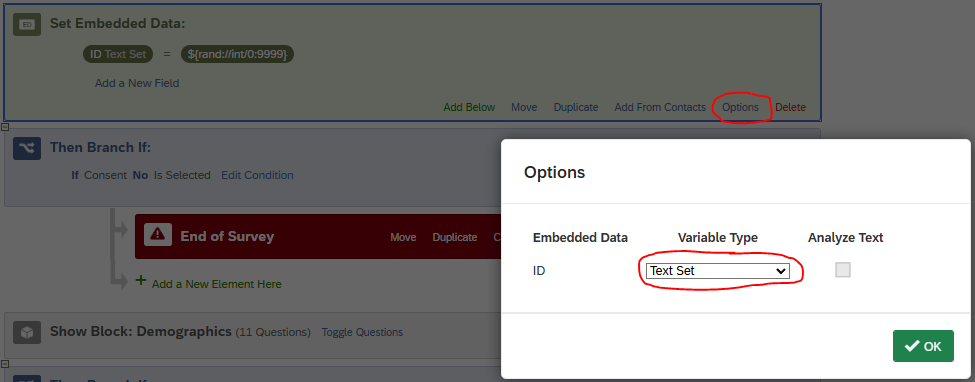975x382 pixels.
Task: Click Add From Contacts link
Action: pyautogui.click(x=660, y=107)
